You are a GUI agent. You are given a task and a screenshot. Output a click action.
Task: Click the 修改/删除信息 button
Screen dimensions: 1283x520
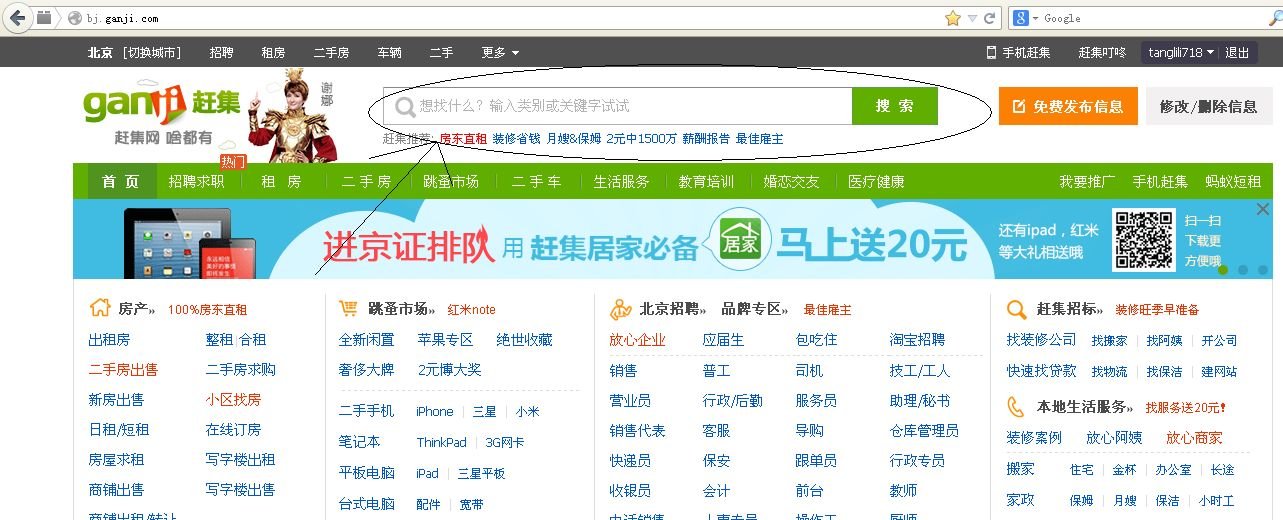(x=1208, y=106)
